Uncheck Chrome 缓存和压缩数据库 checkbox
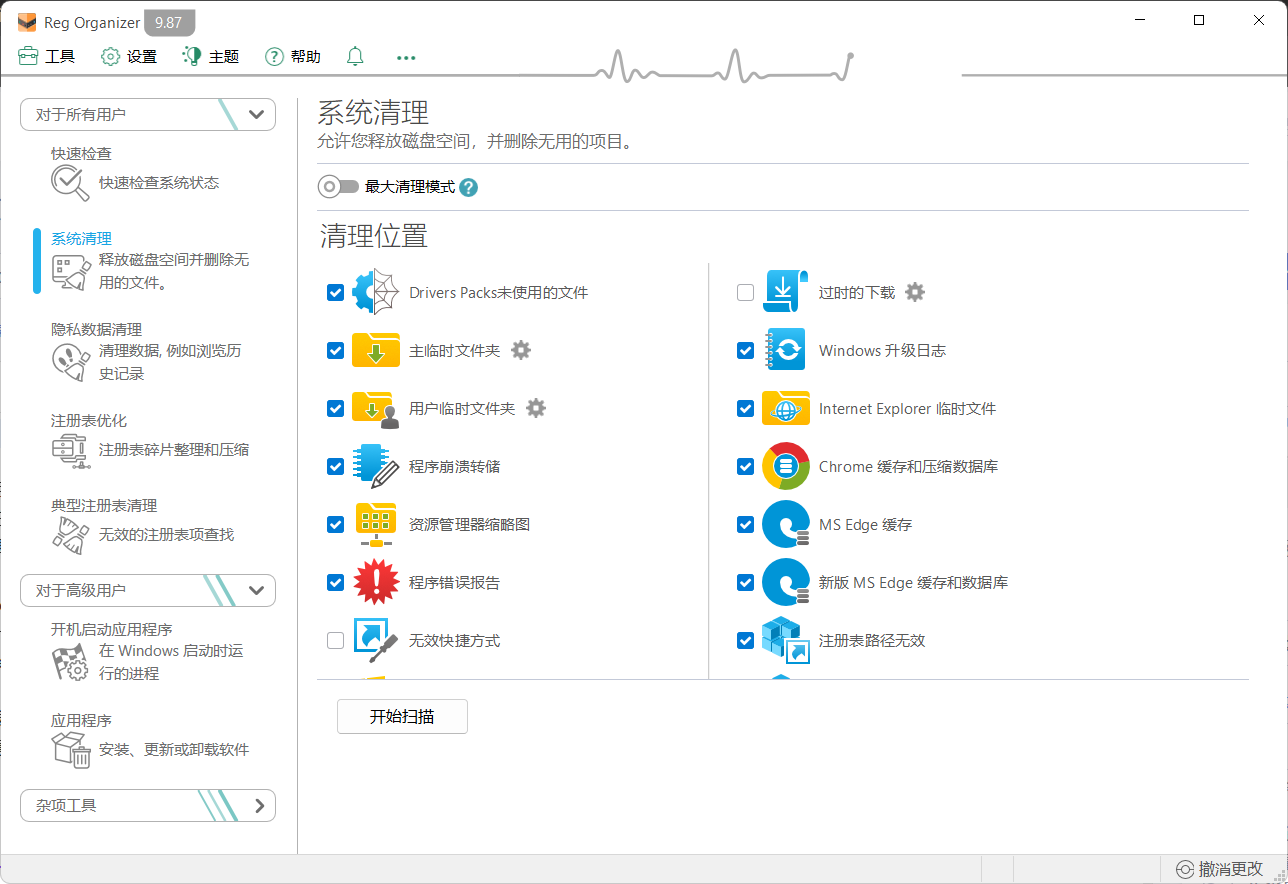Image resolution: width=1288 pixels, height=884 pixels. click(x=745, y=467)
